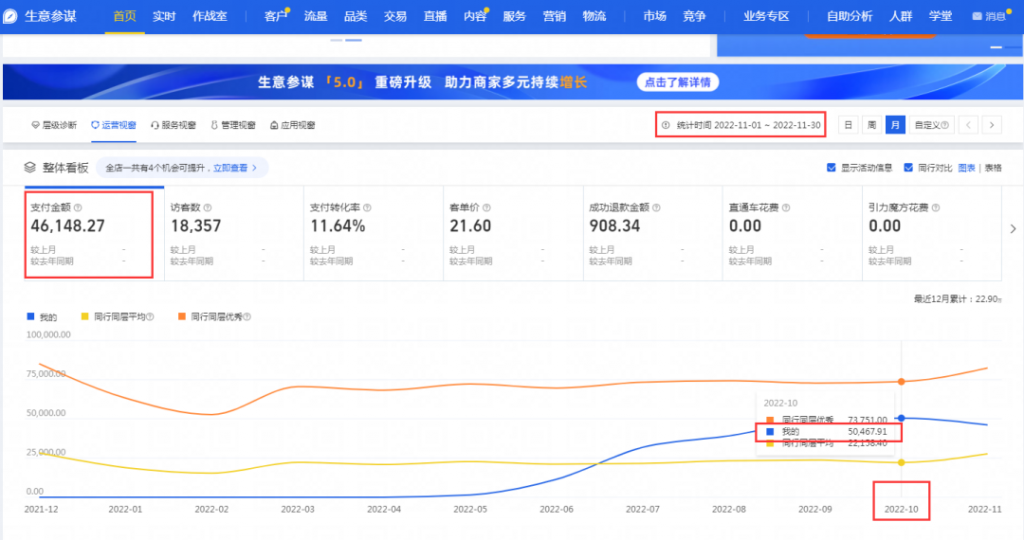Click the 生意参谋 logo icon

click(10, 16)
